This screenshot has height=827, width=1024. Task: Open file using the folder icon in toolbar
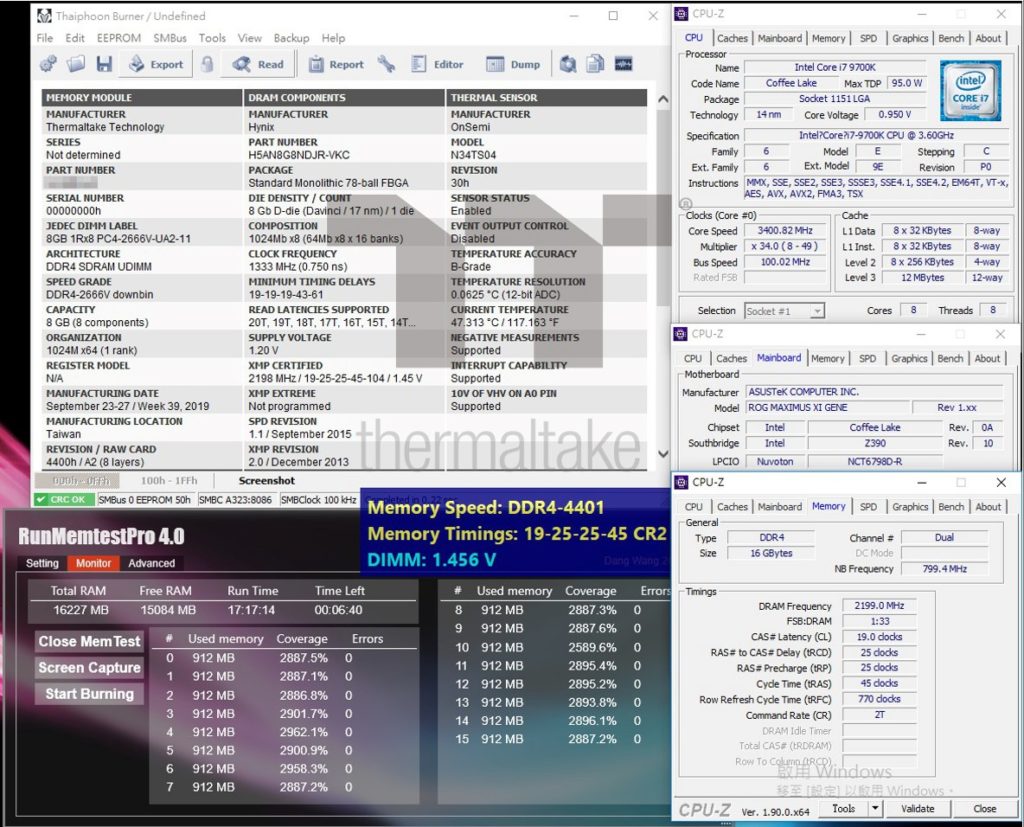[x=76, y=64]
